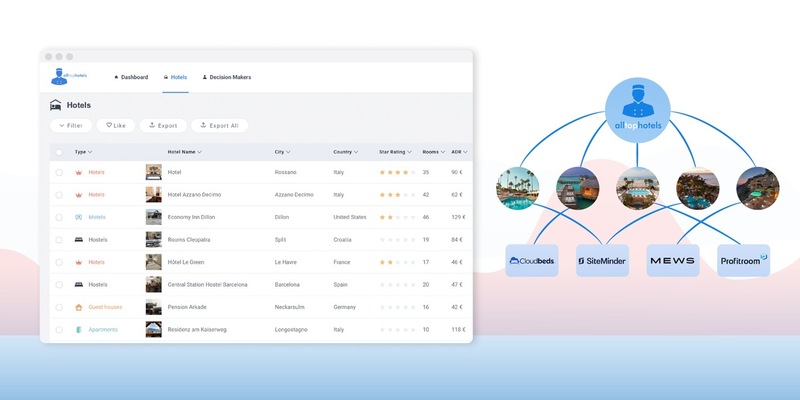Click the Motels type link
The image size is (800, 400).
(97, 217)
